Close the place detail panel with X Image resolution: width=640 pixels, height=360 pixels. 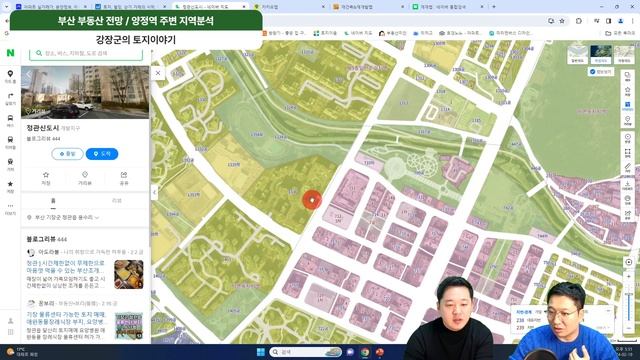coord(158,73)
